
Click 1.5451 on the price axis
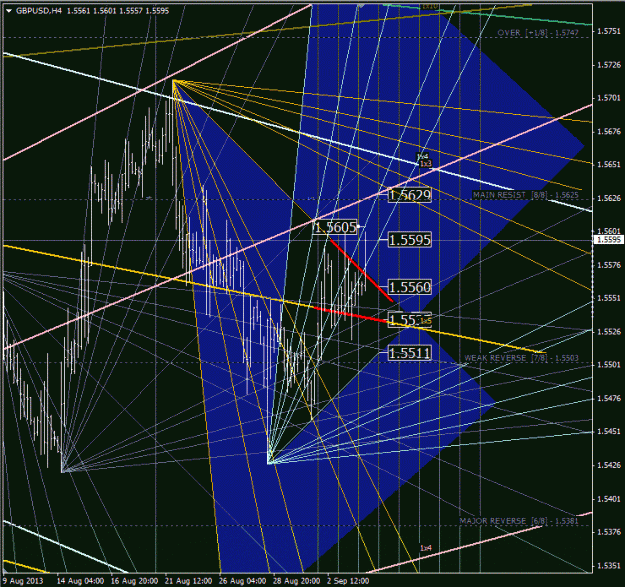pos(609,431)
